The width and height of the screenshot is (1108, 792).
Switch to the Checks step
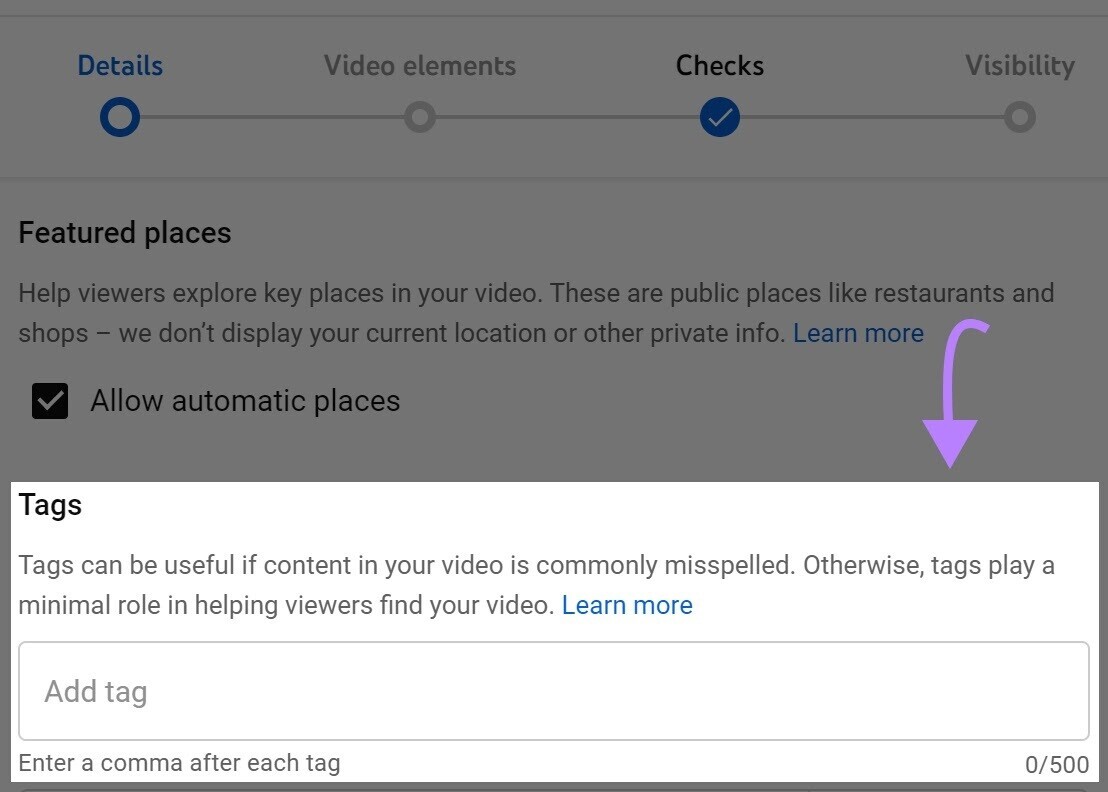tap(719, 66)
